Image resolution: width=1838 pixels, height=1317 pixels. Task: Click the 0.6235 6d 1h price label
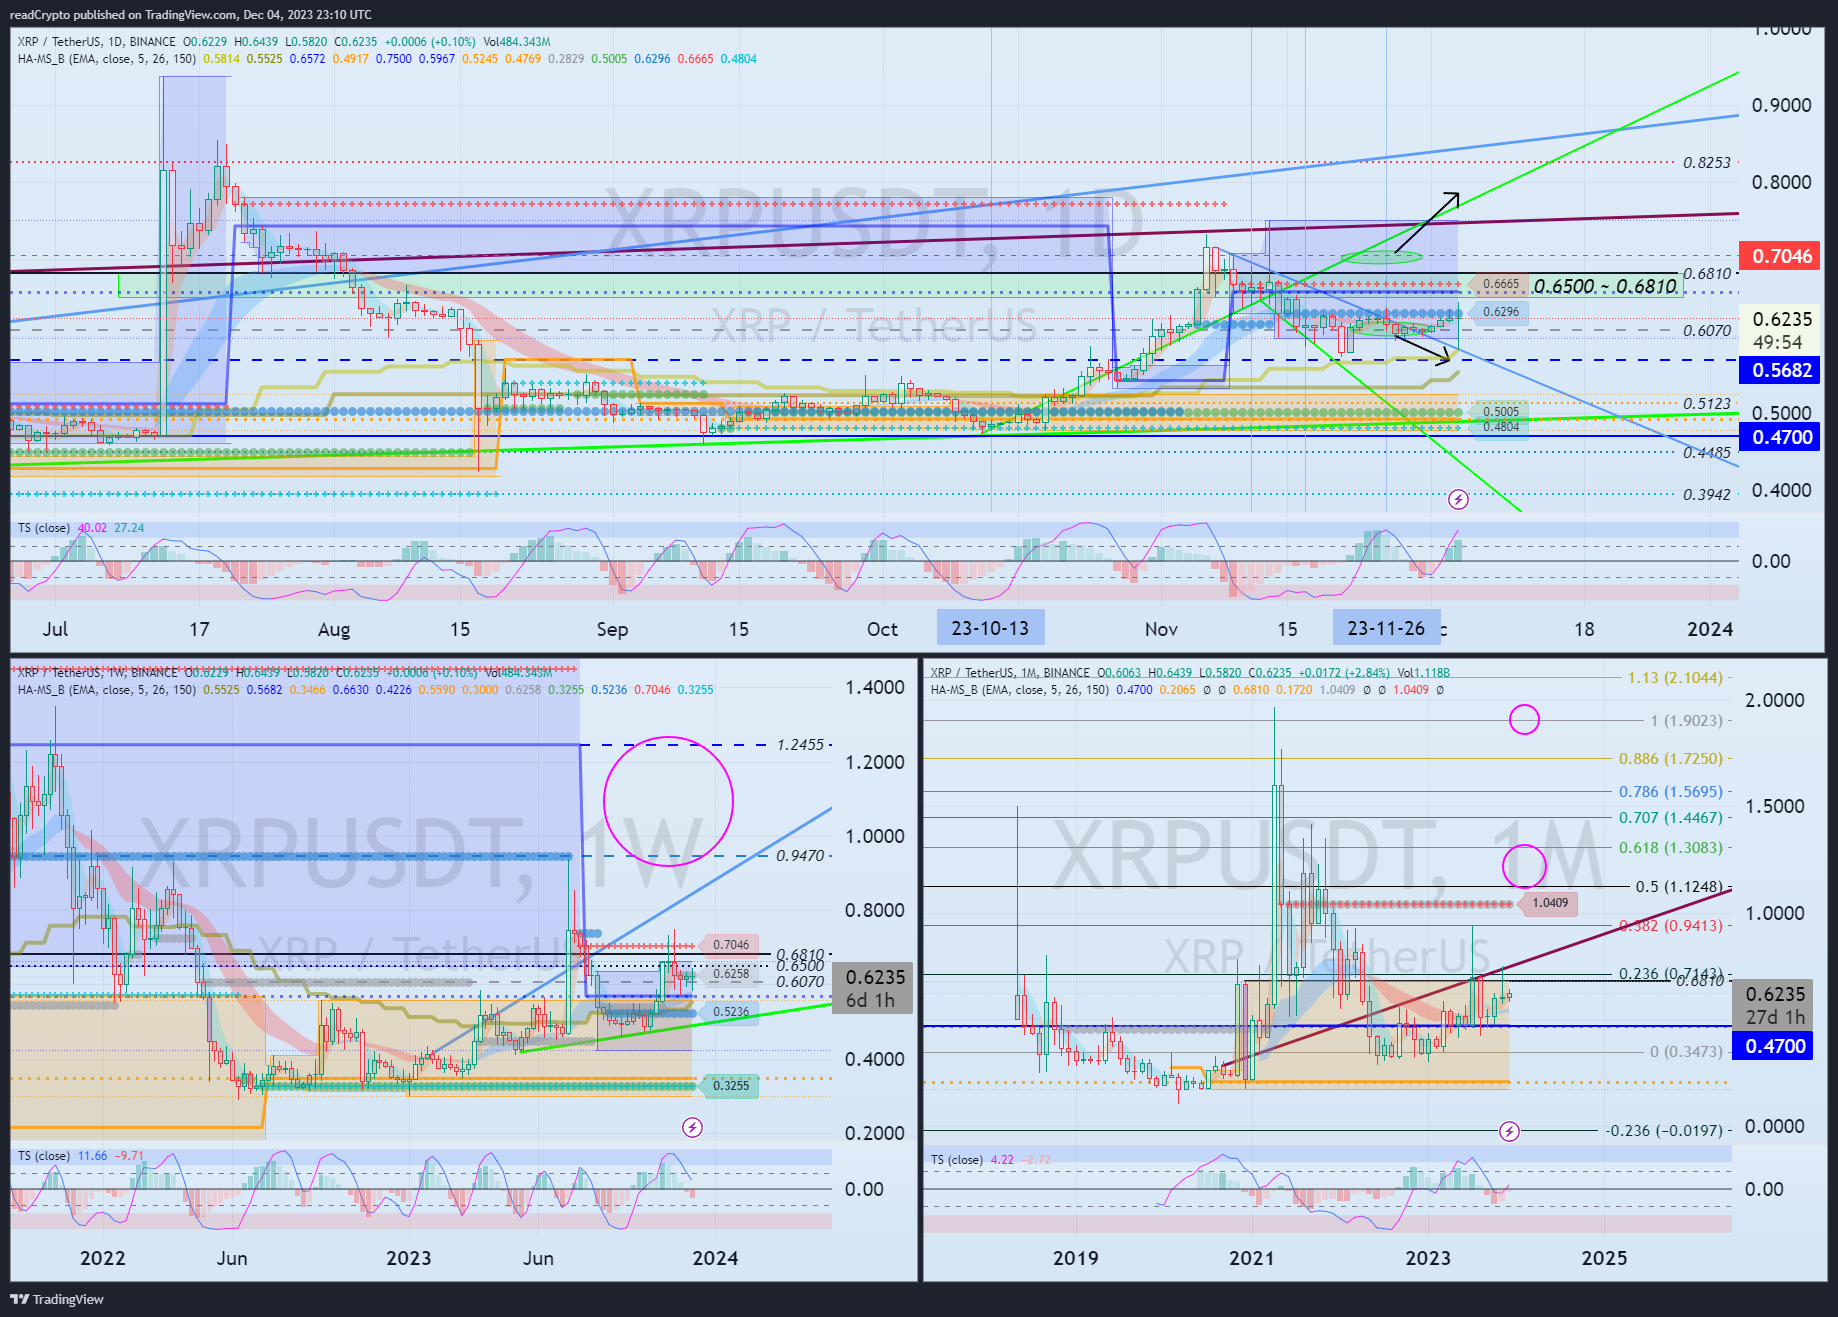874,988
